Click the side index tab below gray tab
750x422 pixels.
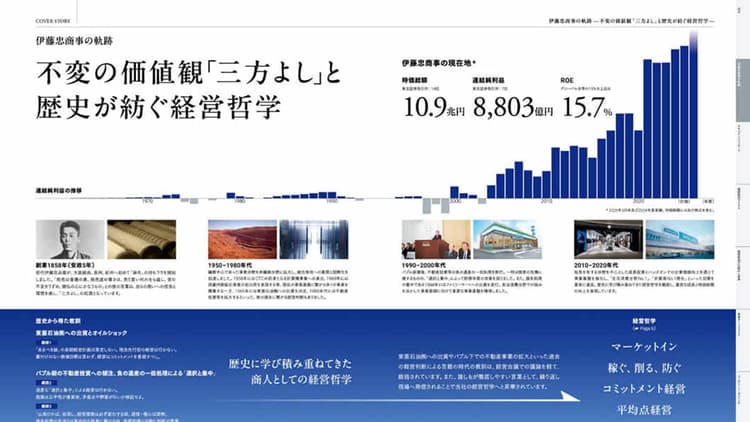click(742, 153)
